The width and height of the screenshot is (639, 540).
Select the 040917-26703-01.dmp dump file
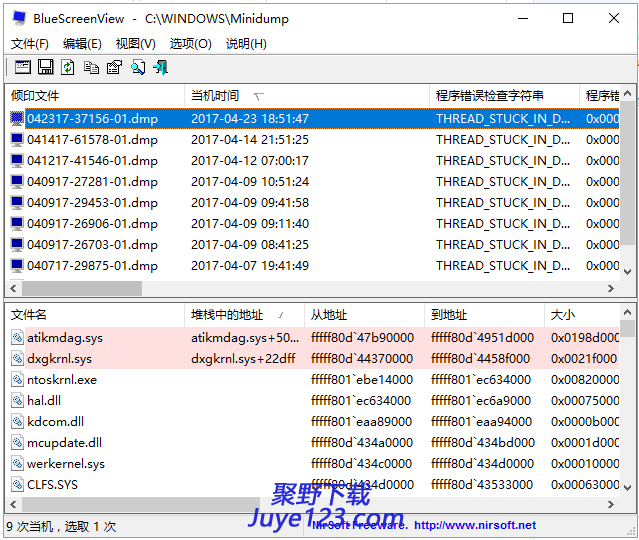pyautogui.click(x=93, y=245)
